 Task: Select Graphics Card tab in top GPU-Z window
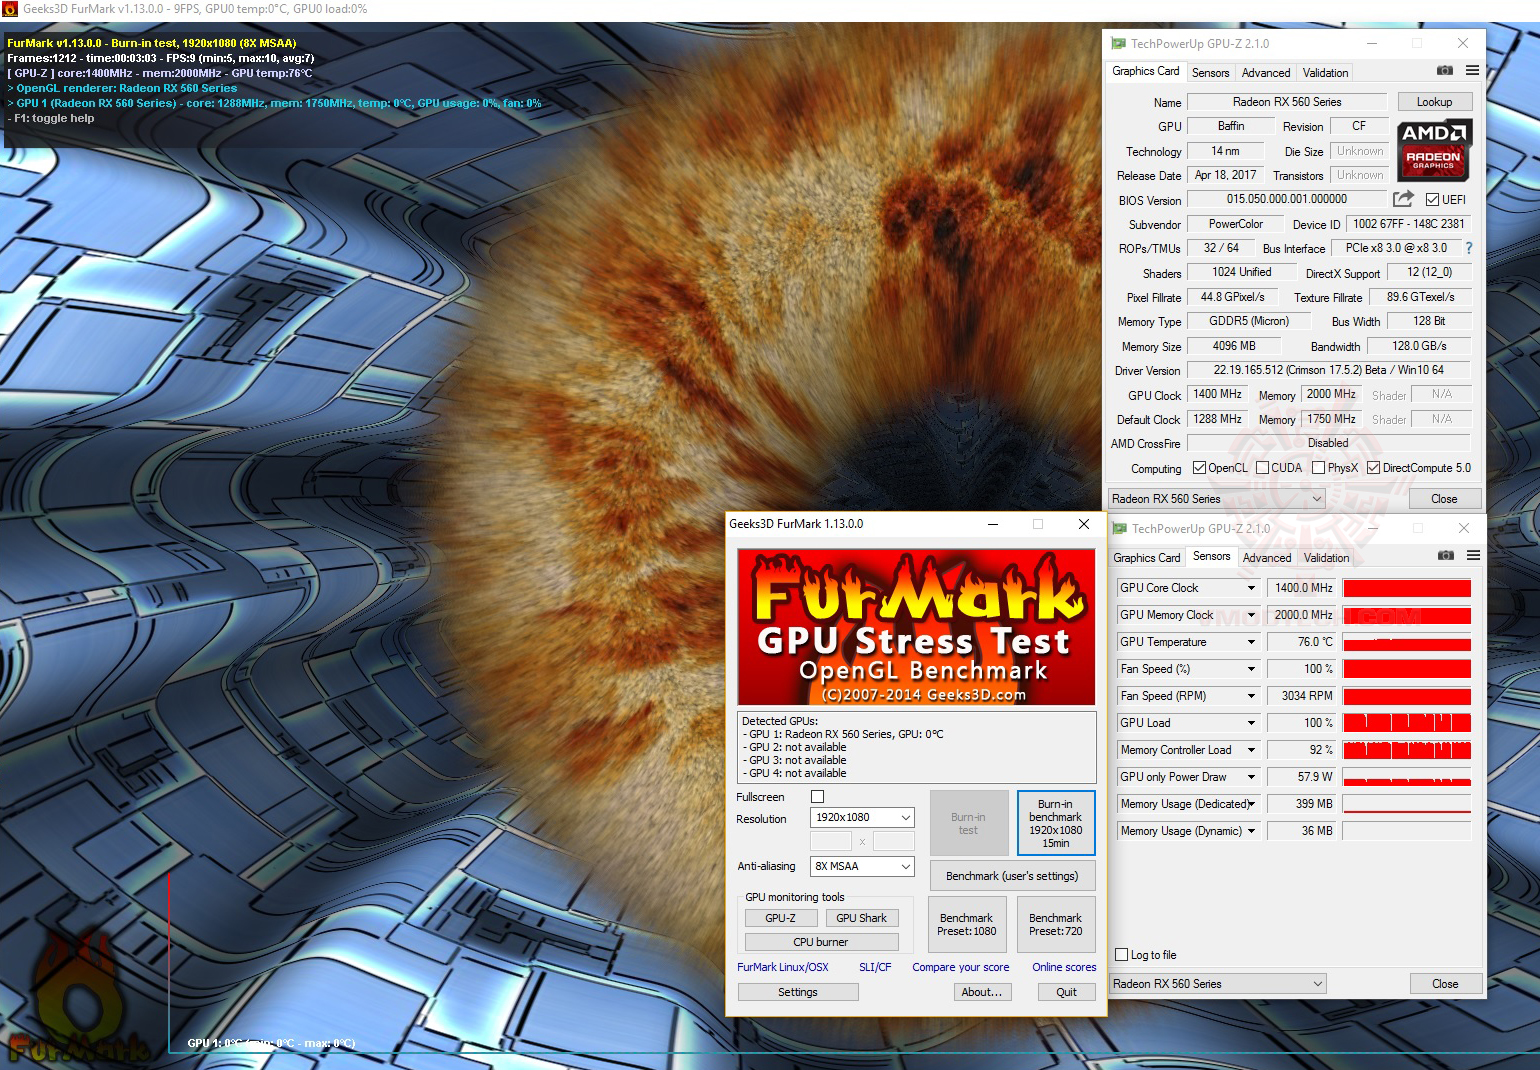[1146, 71]
